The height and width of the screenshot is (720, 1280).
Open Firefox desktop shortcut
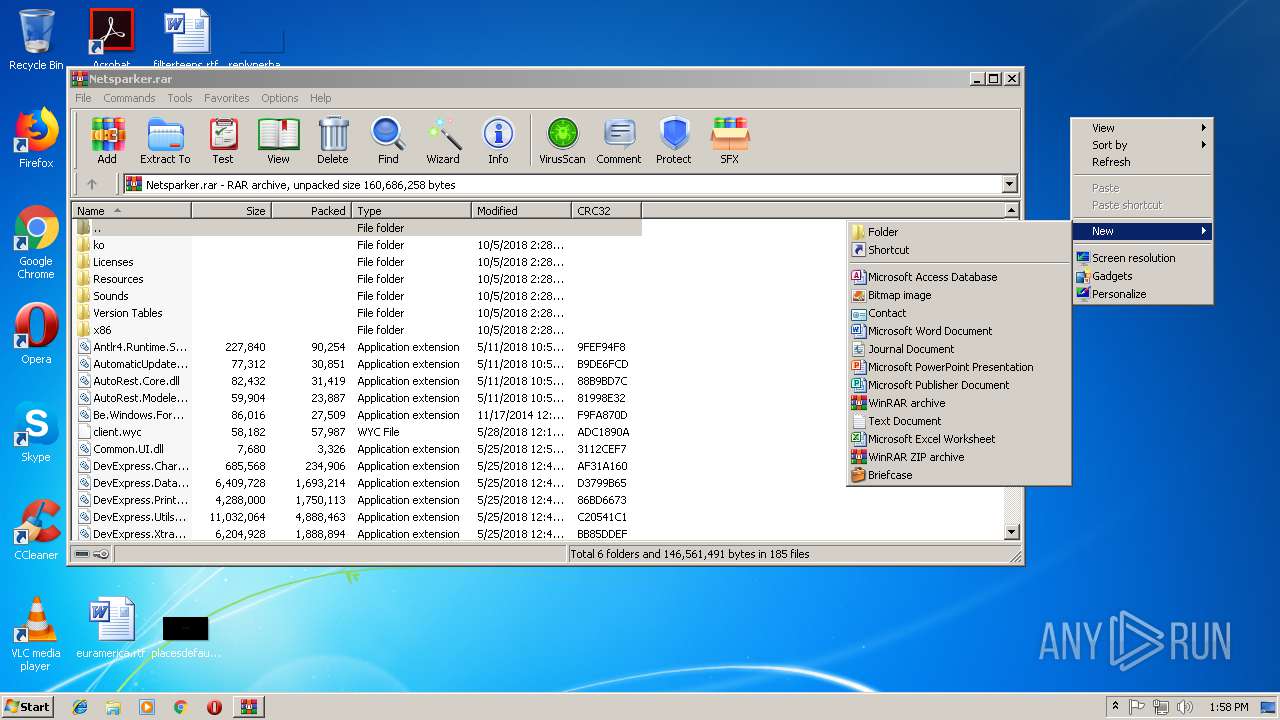(36, 138)
